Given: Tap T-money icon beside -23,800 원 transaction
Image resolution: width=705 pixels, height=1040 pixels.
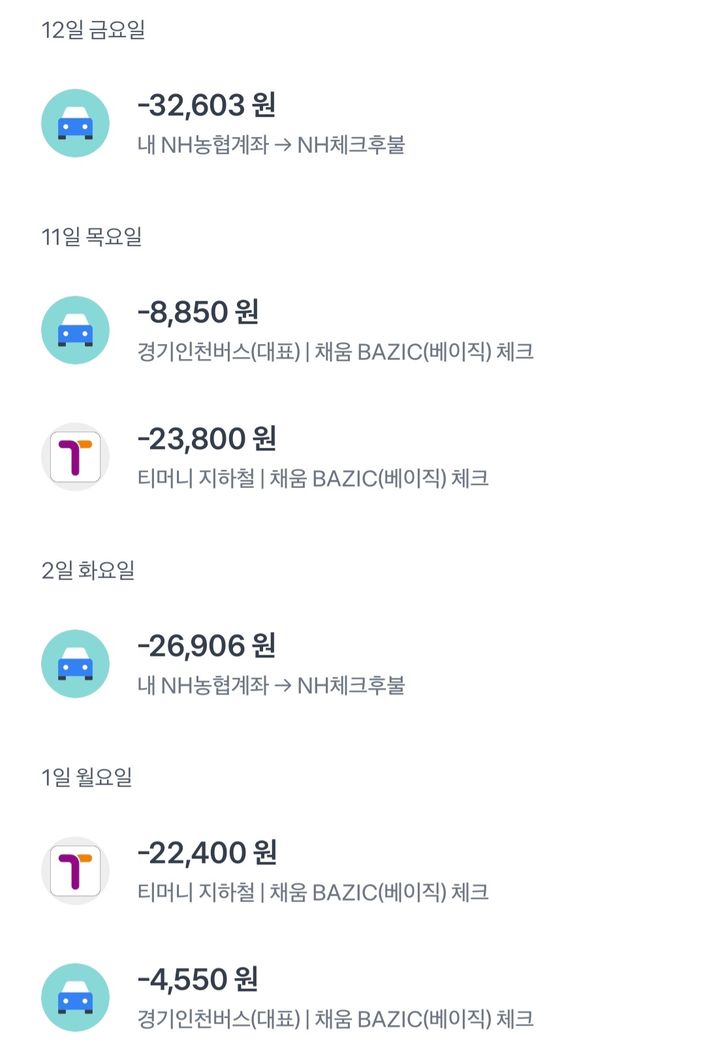Looking at the screenshot, I should click(x=75, y=456).
